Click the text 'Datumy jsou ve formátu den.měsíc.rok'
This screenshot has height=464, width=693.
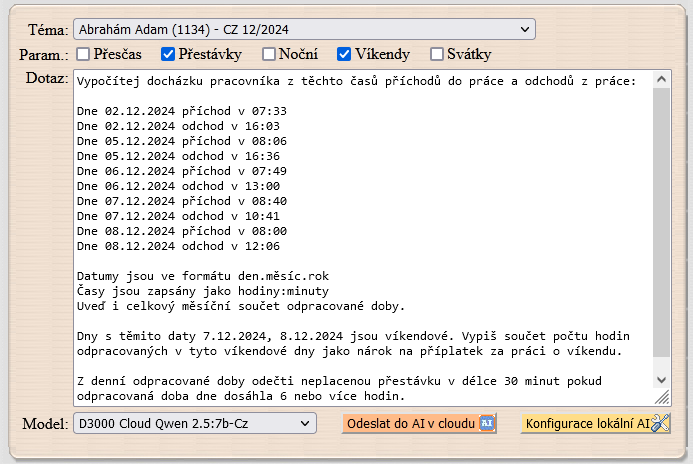[x=203, y=276]
